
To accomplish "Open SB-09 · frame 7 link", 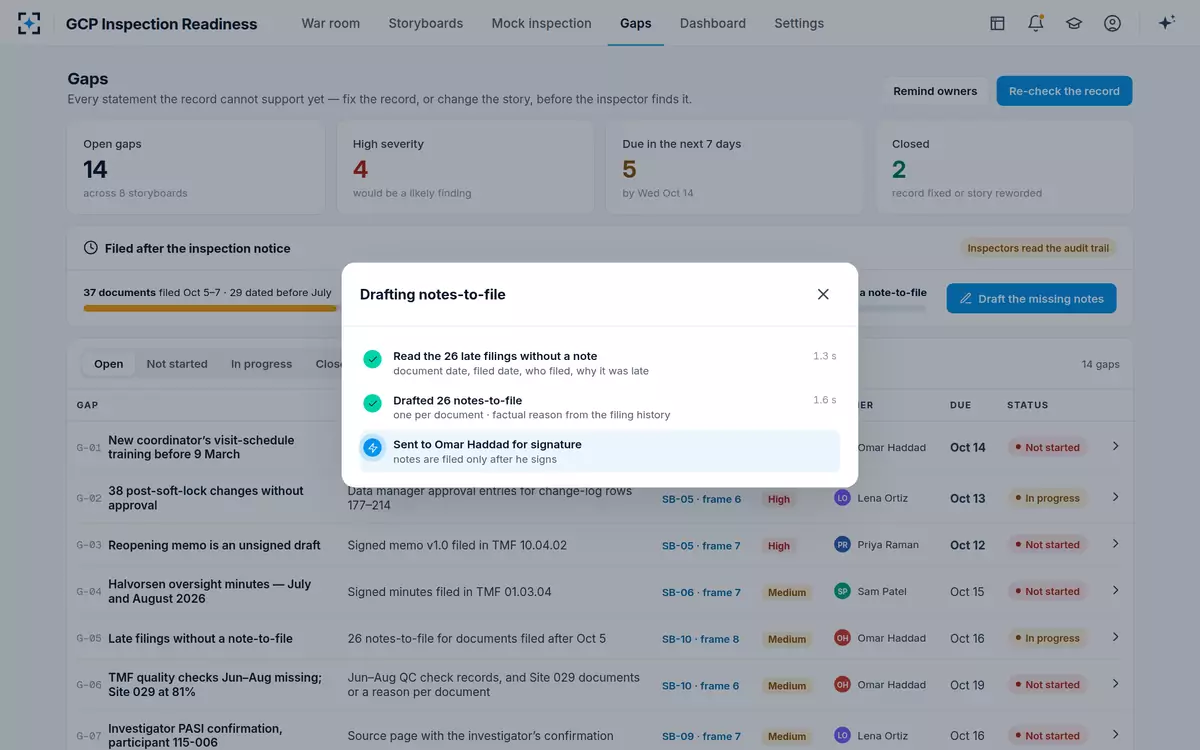I will coord(701,736).
